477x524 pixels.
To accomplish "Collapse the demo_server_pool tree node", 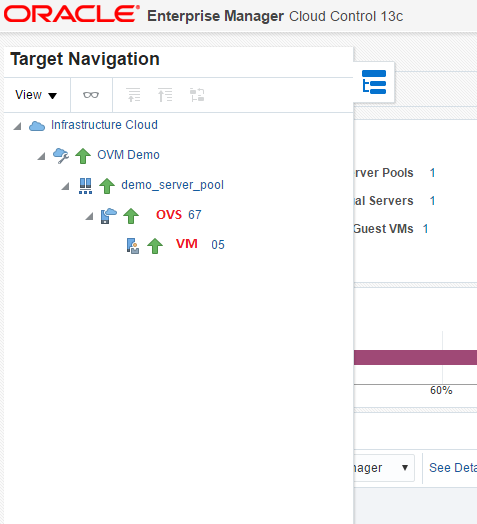I will point(66,186).
